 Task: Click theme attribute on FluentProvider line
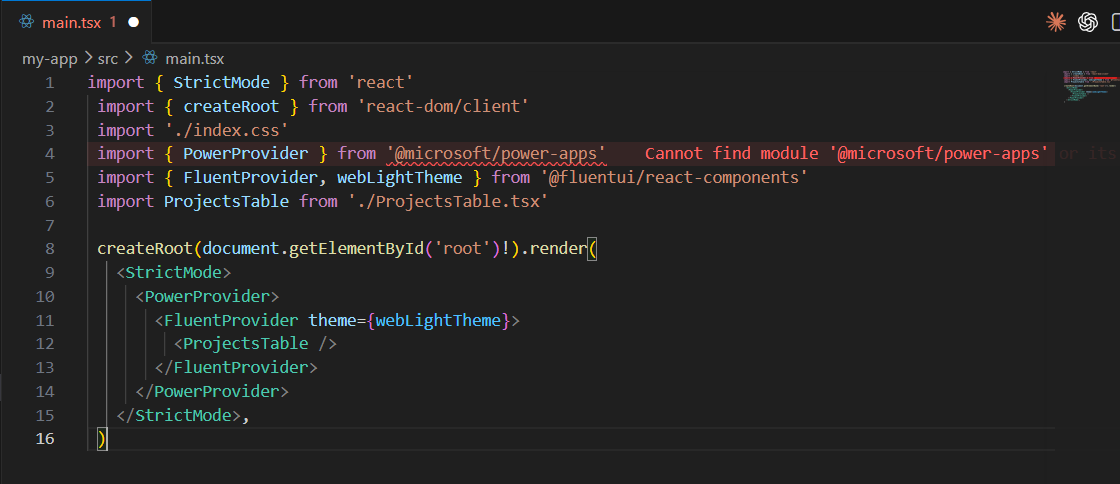pyautogui.click(x=332, y=320)
